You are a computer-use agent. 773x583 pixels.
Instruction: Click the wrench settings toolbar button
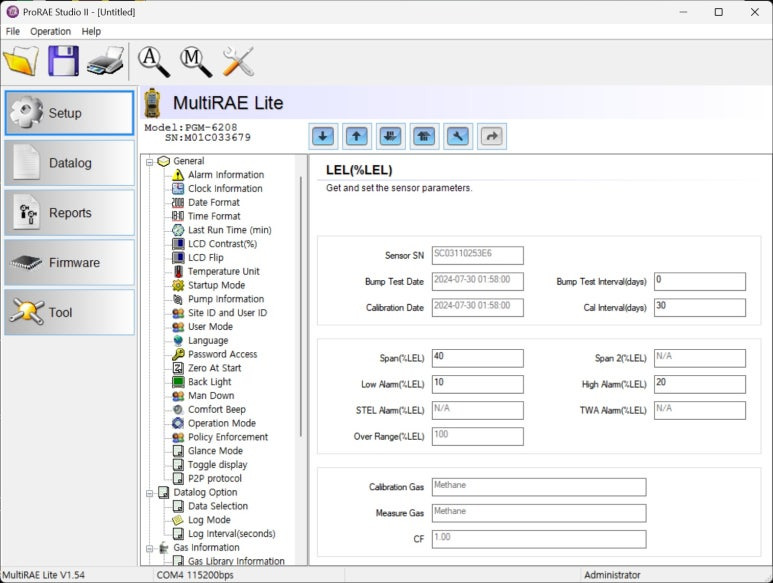click(x=458, y=136)
